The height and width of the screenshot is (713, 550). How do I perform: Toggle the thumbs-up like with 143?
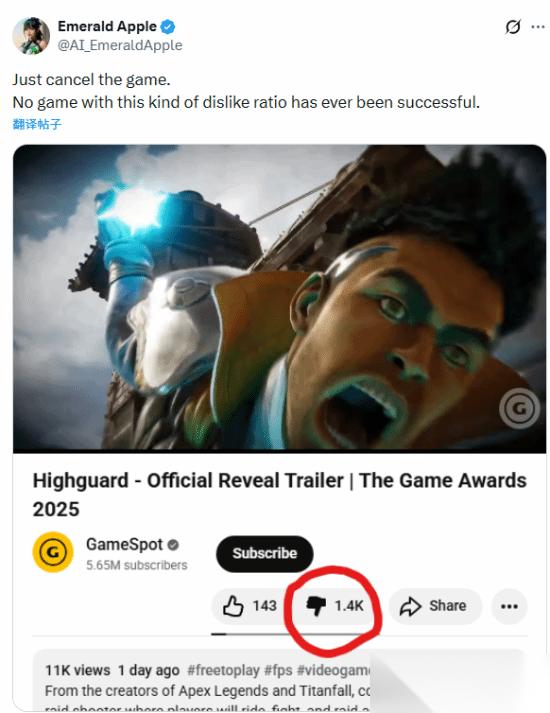[x=249, y=606]
